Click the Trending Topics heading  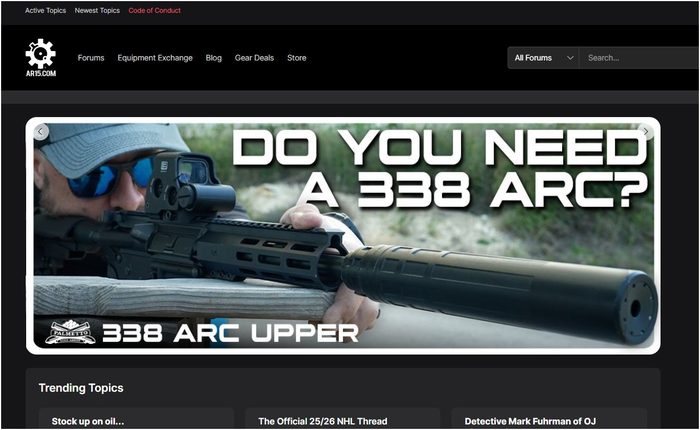(x=81, y=388)
